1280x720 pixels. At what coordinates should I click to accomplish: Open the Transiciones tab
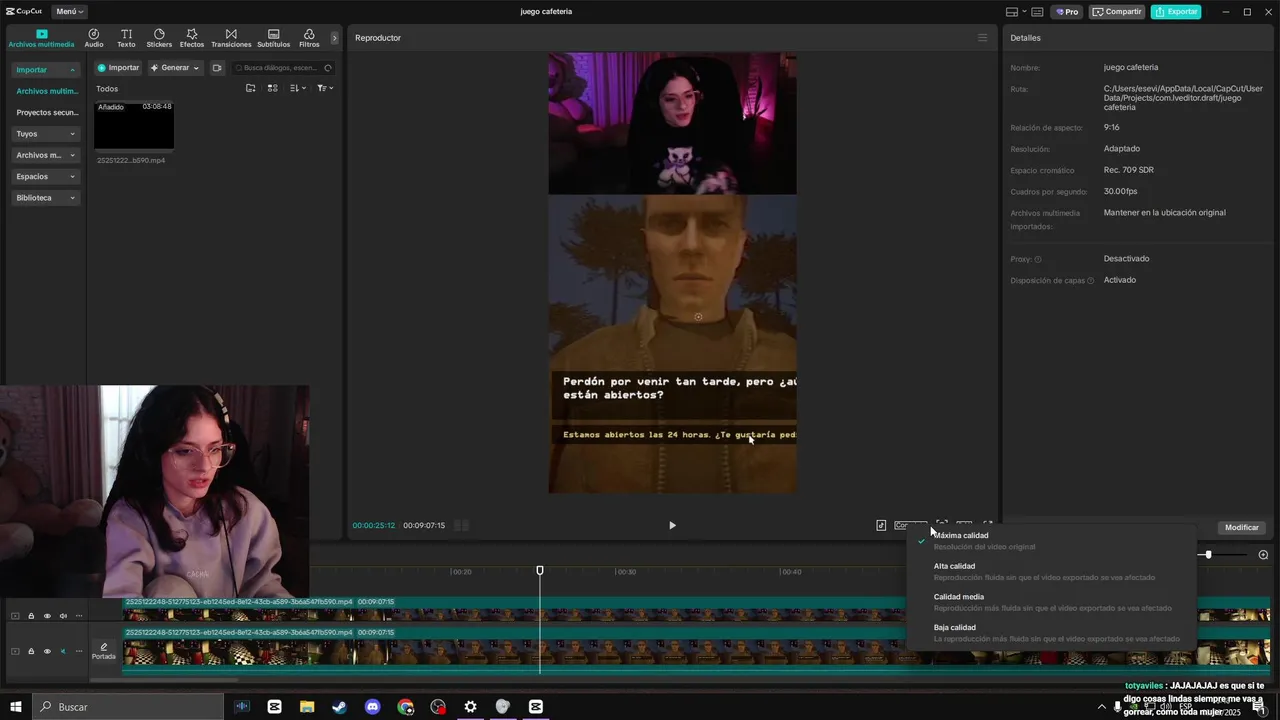coord(231,38)
